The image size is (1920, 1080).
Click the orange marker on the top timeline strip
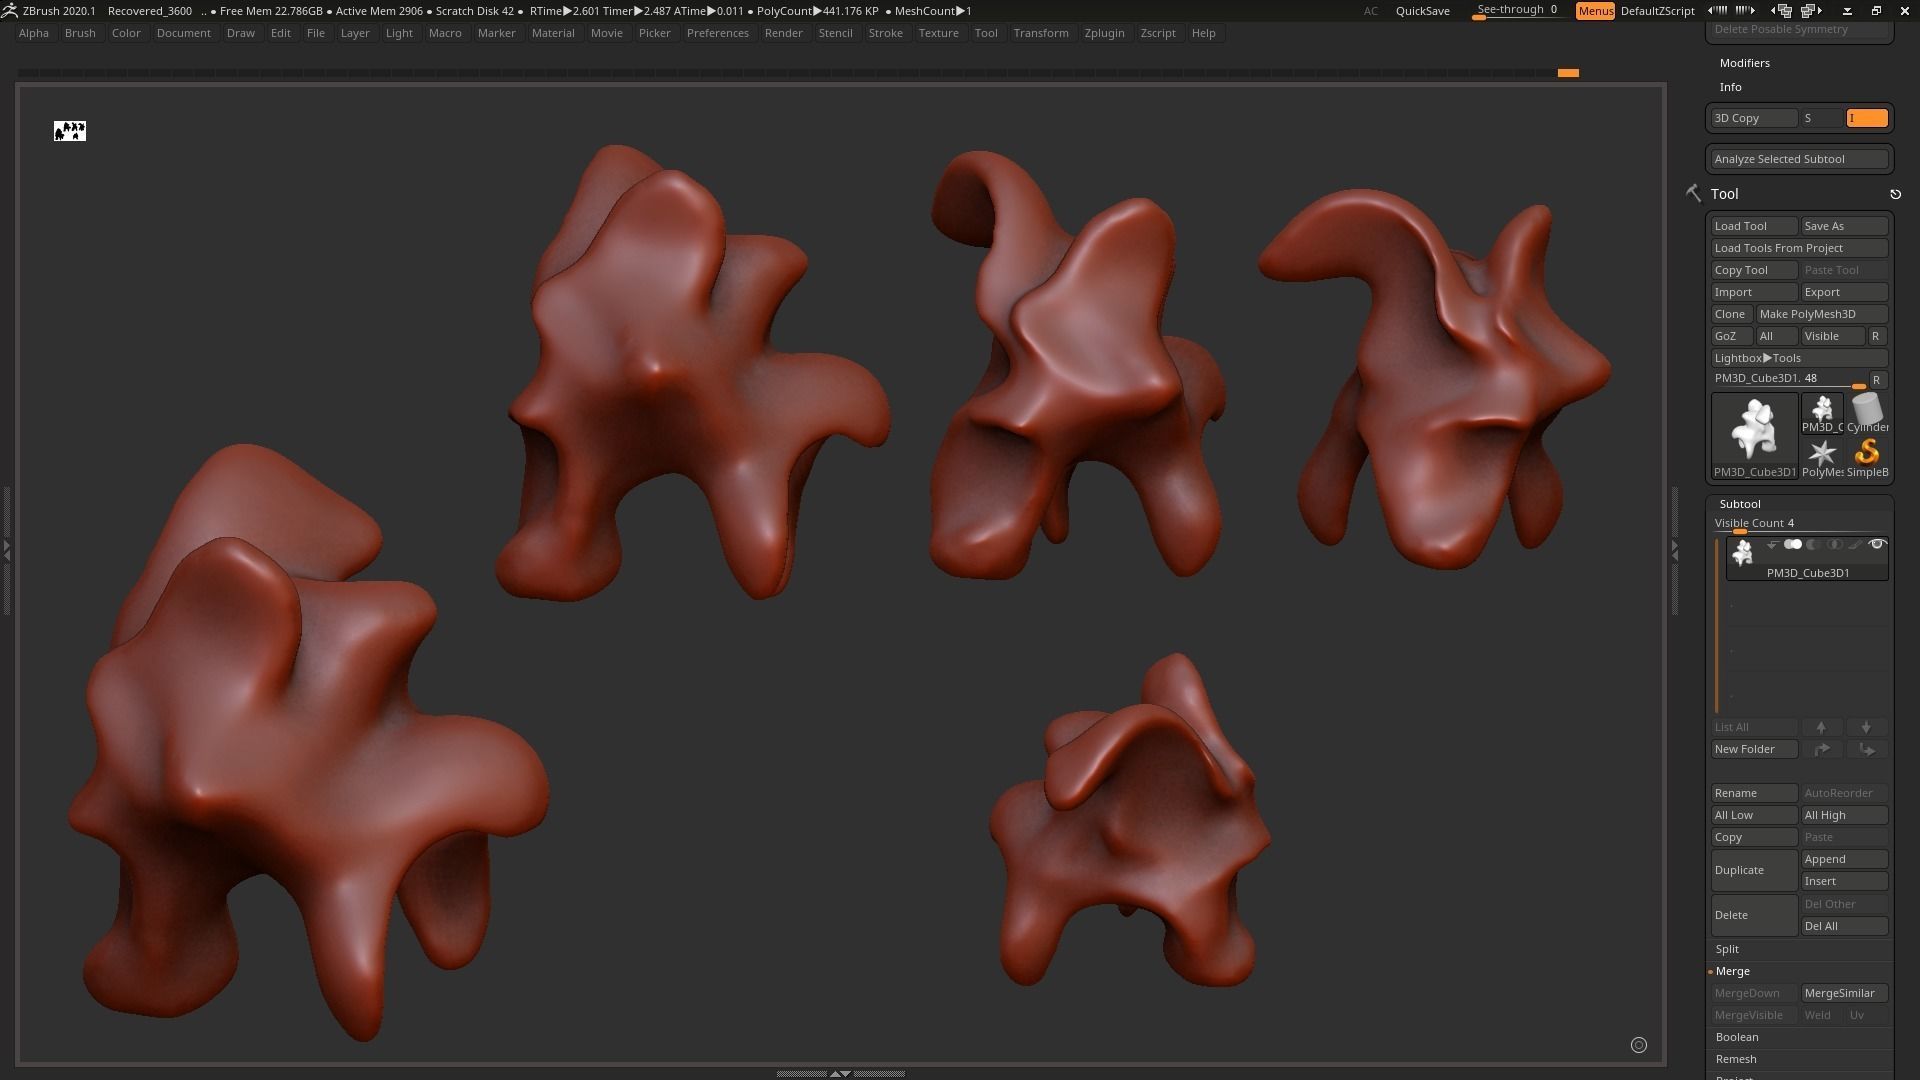1568,73
